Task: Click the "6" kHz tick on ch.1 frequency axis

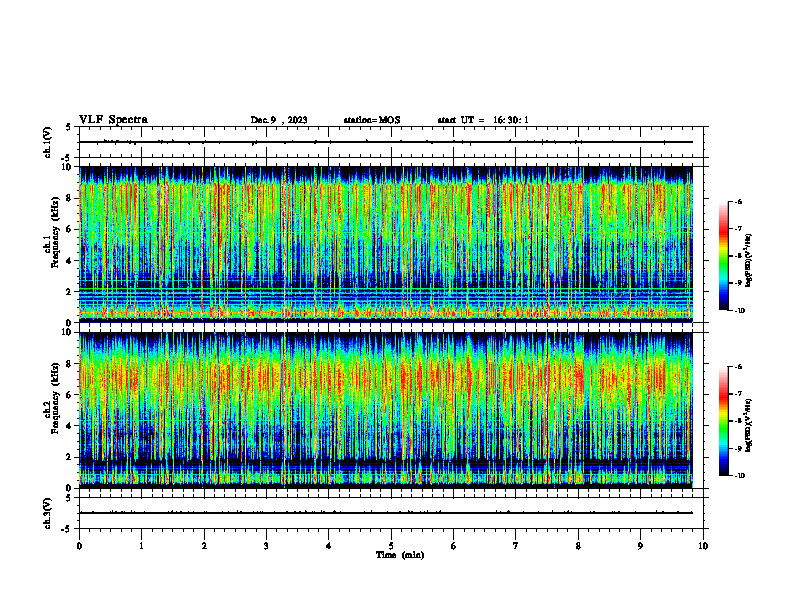Action: (x=70, y=229)
